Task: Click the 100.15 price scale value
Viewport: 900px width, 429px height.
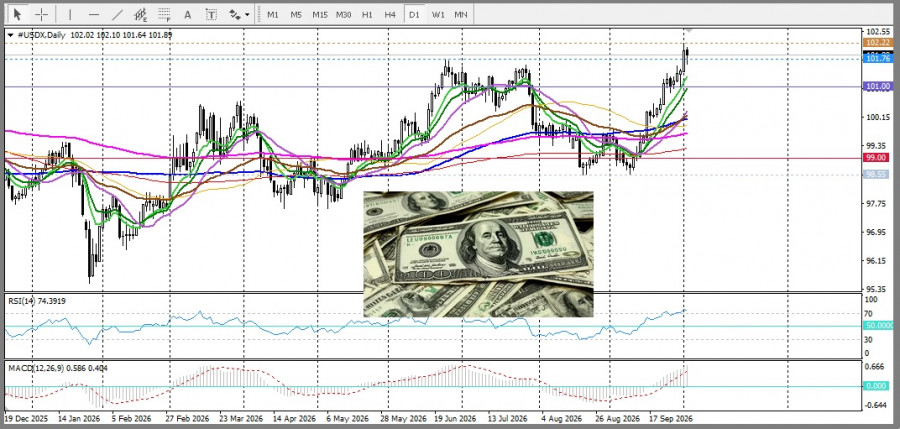Action: [x=878, y=117]
